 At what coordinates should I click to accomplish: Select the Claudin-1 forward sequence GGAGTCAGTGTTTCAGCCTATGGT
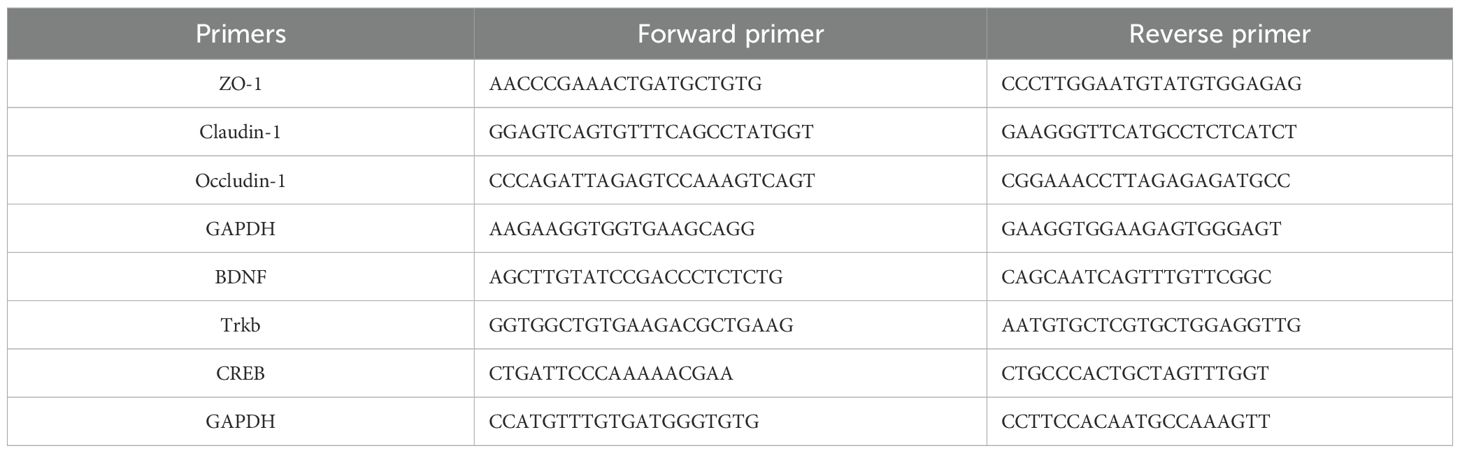pos(652,132)
